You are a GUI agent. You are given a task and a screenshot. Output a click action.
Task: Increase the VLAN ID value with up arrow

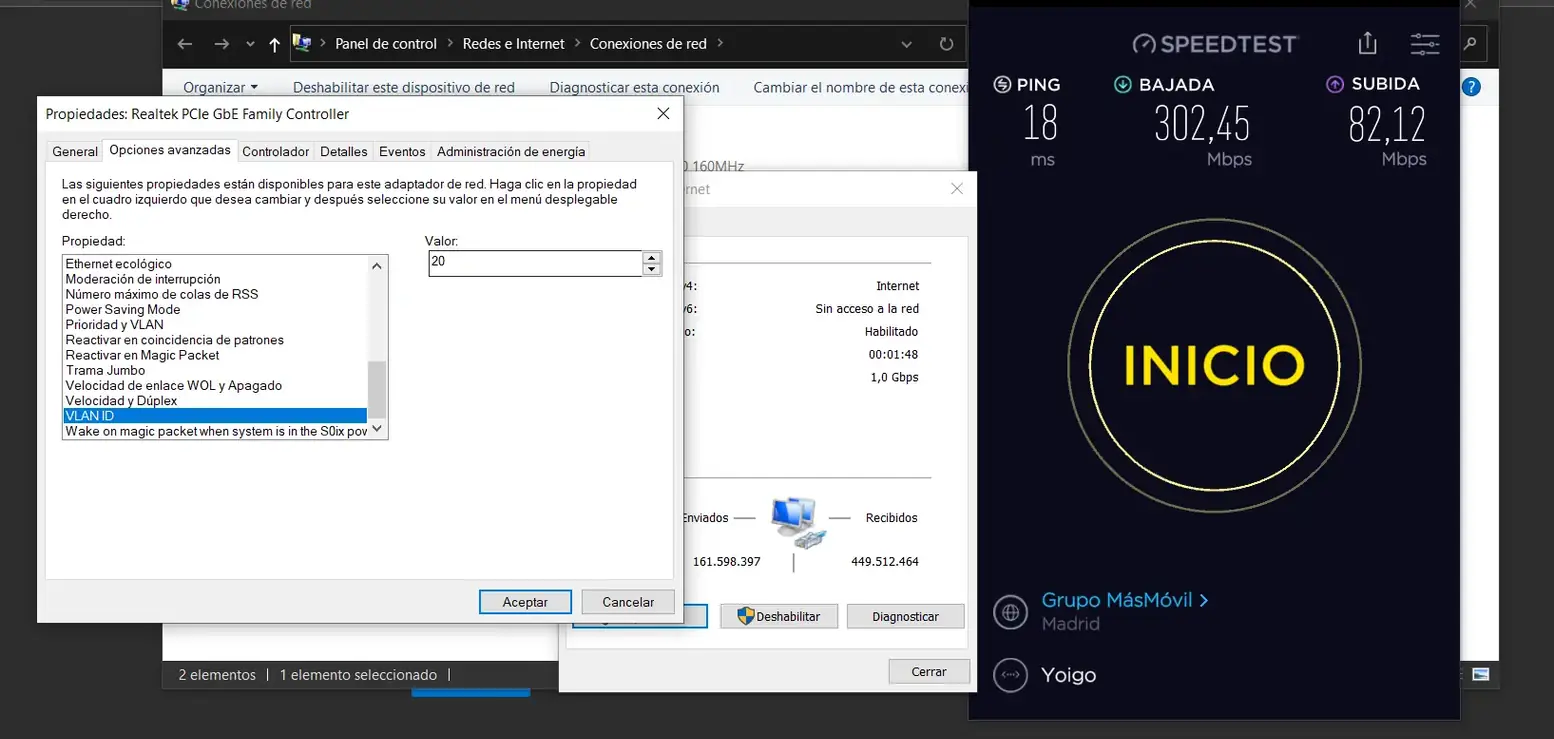(652, 257)
